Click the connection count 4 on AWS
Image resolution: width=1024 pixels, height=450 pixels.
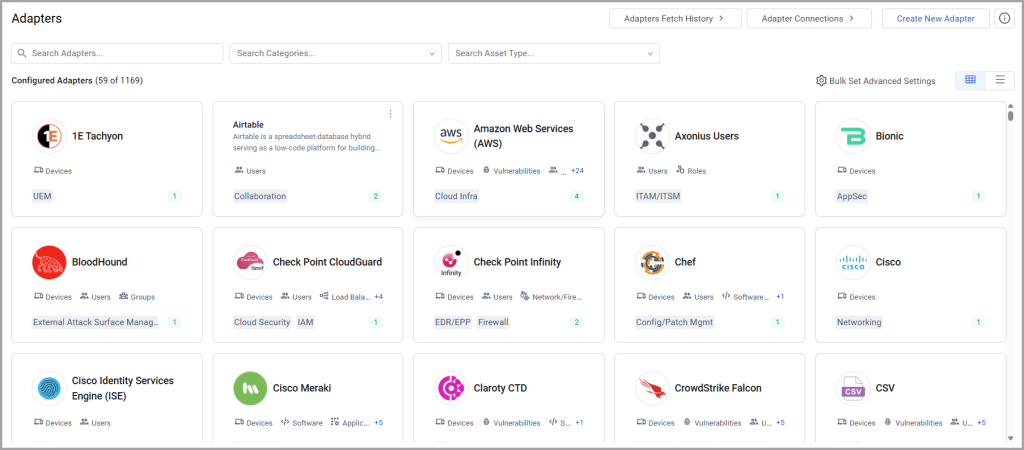click(576, 196)
